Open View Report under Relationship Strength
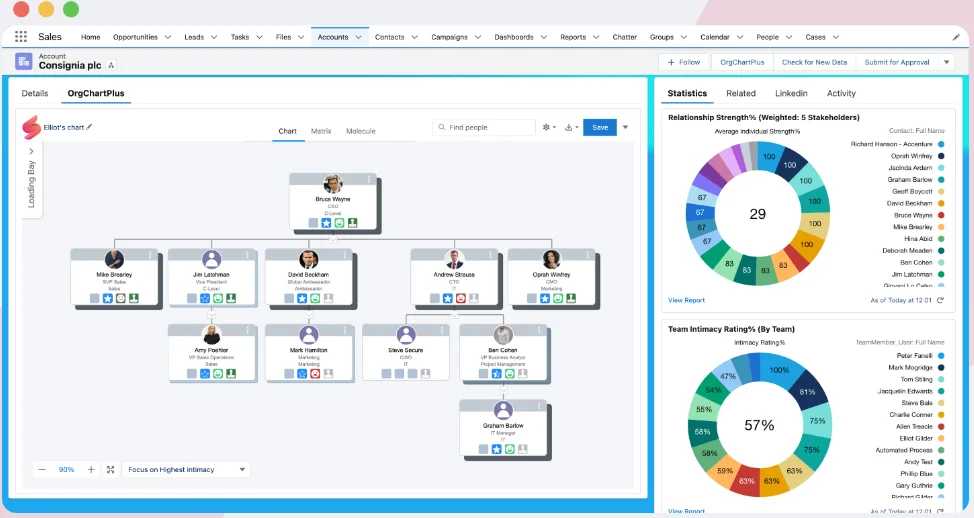Image resolution: width=974 pixels, height=518 pixels. pos(686,300)
